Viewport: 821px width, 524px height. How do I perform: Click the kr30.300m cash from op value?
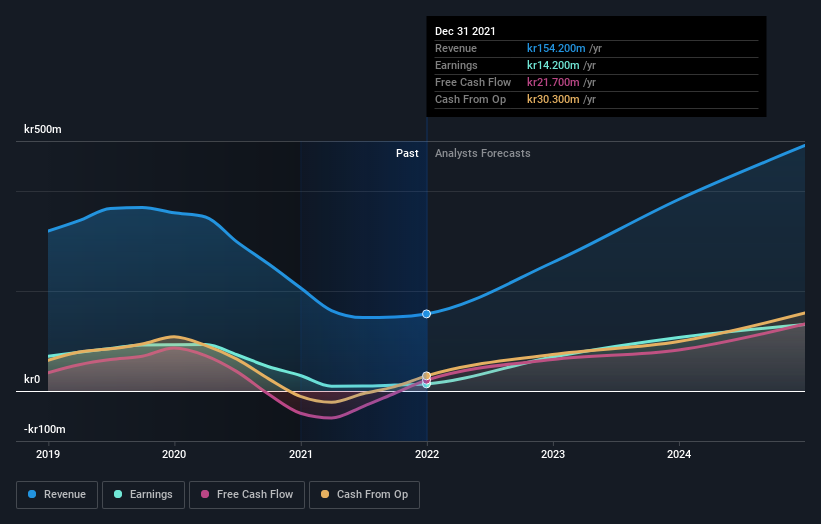pyautogui.click(x=553, y=99)
